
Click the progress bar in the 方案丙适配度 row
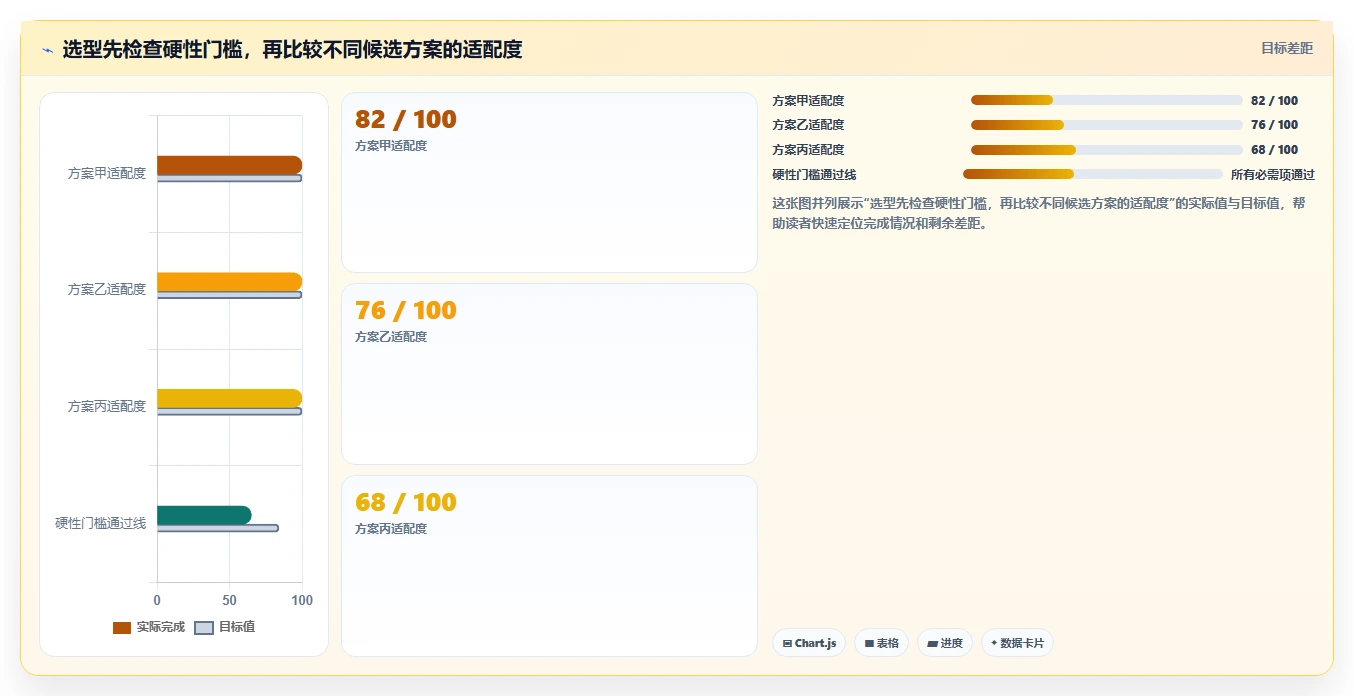pos(1107,150)
